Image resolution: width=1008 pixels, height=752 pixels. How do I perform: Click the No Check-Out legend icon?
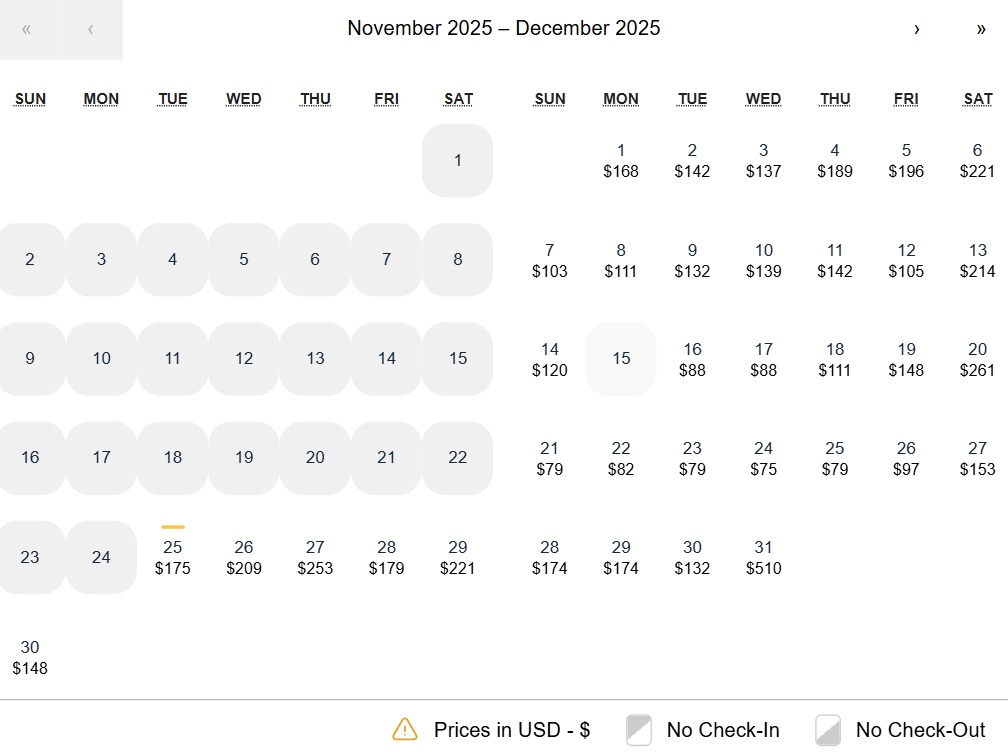coord(827,730)
